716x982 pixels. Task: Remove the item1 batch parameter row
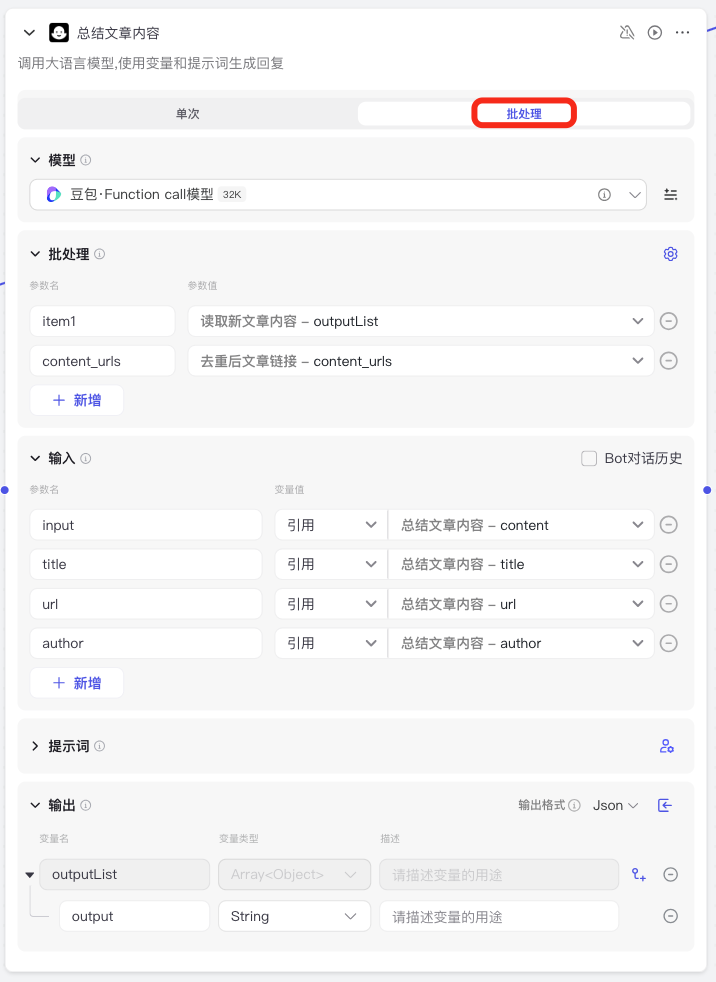coord(669,321)
